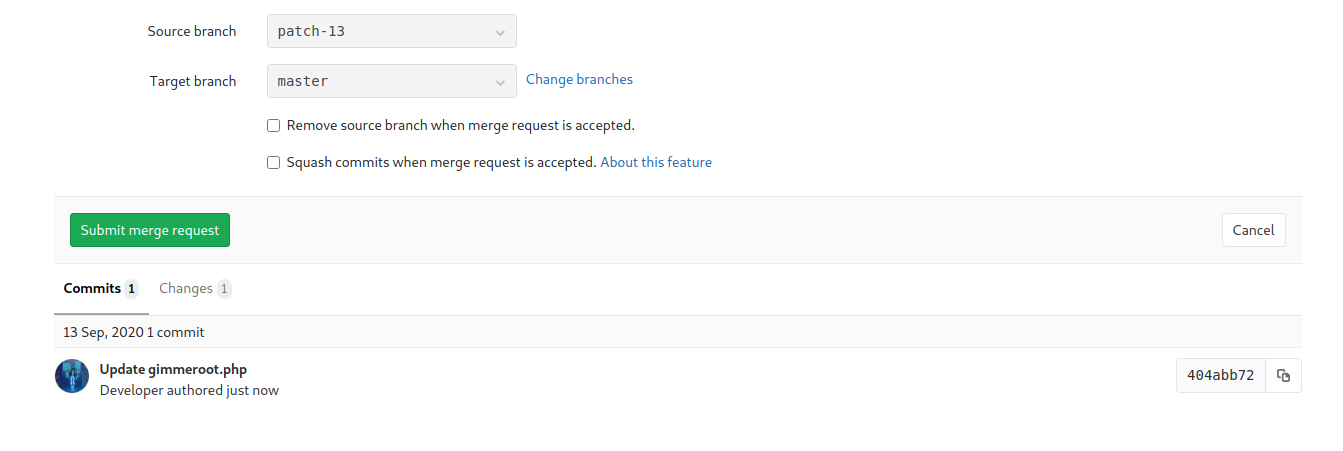Cancel the merge request form
This screenshot has height=451, width=1343.
[x=1253, y=230]
